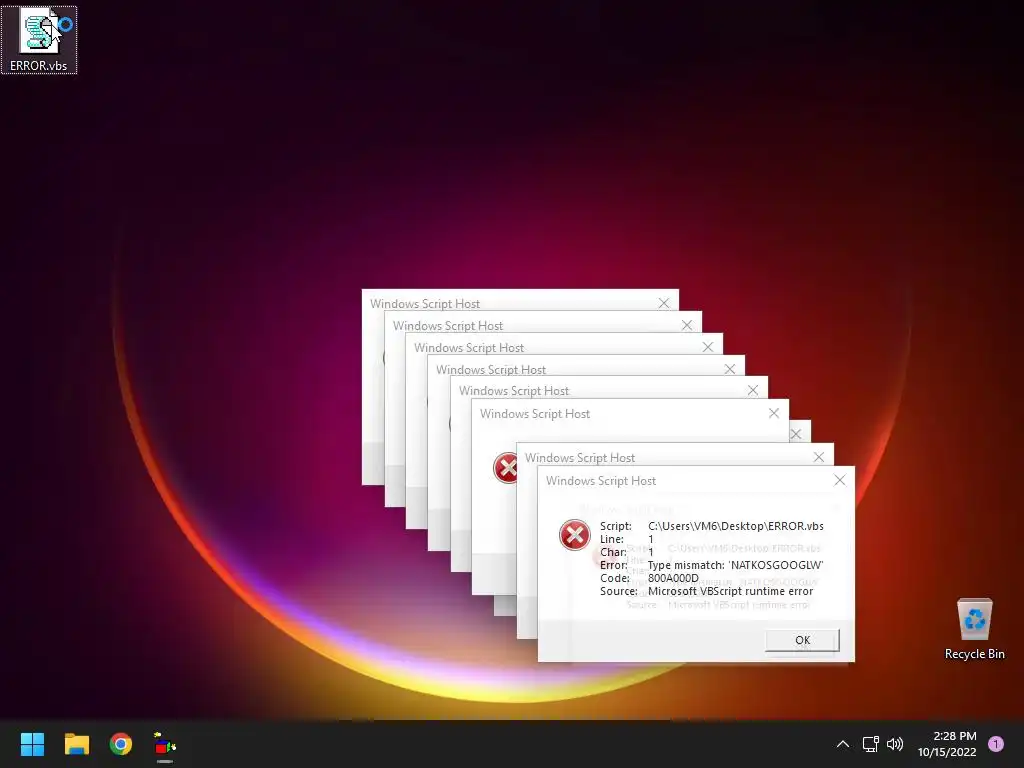
Task: Close the rearmost Windows Script Host dialog
Action: (664, 303)
